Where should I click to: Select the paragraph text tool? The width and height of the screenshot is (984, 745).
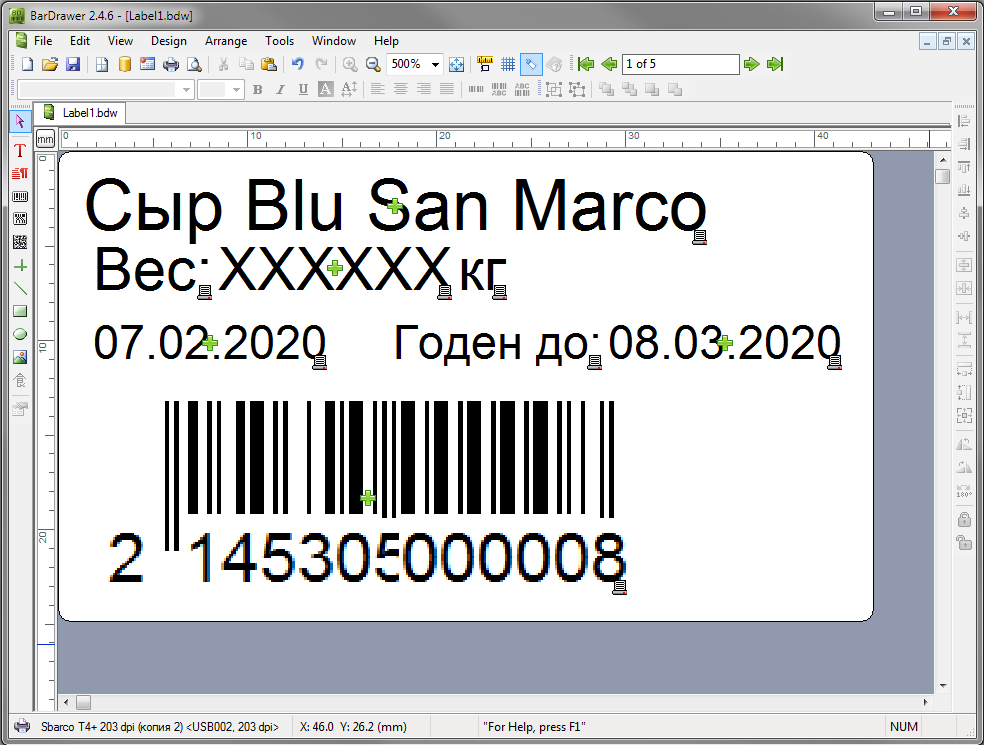[x=20, y=174]
